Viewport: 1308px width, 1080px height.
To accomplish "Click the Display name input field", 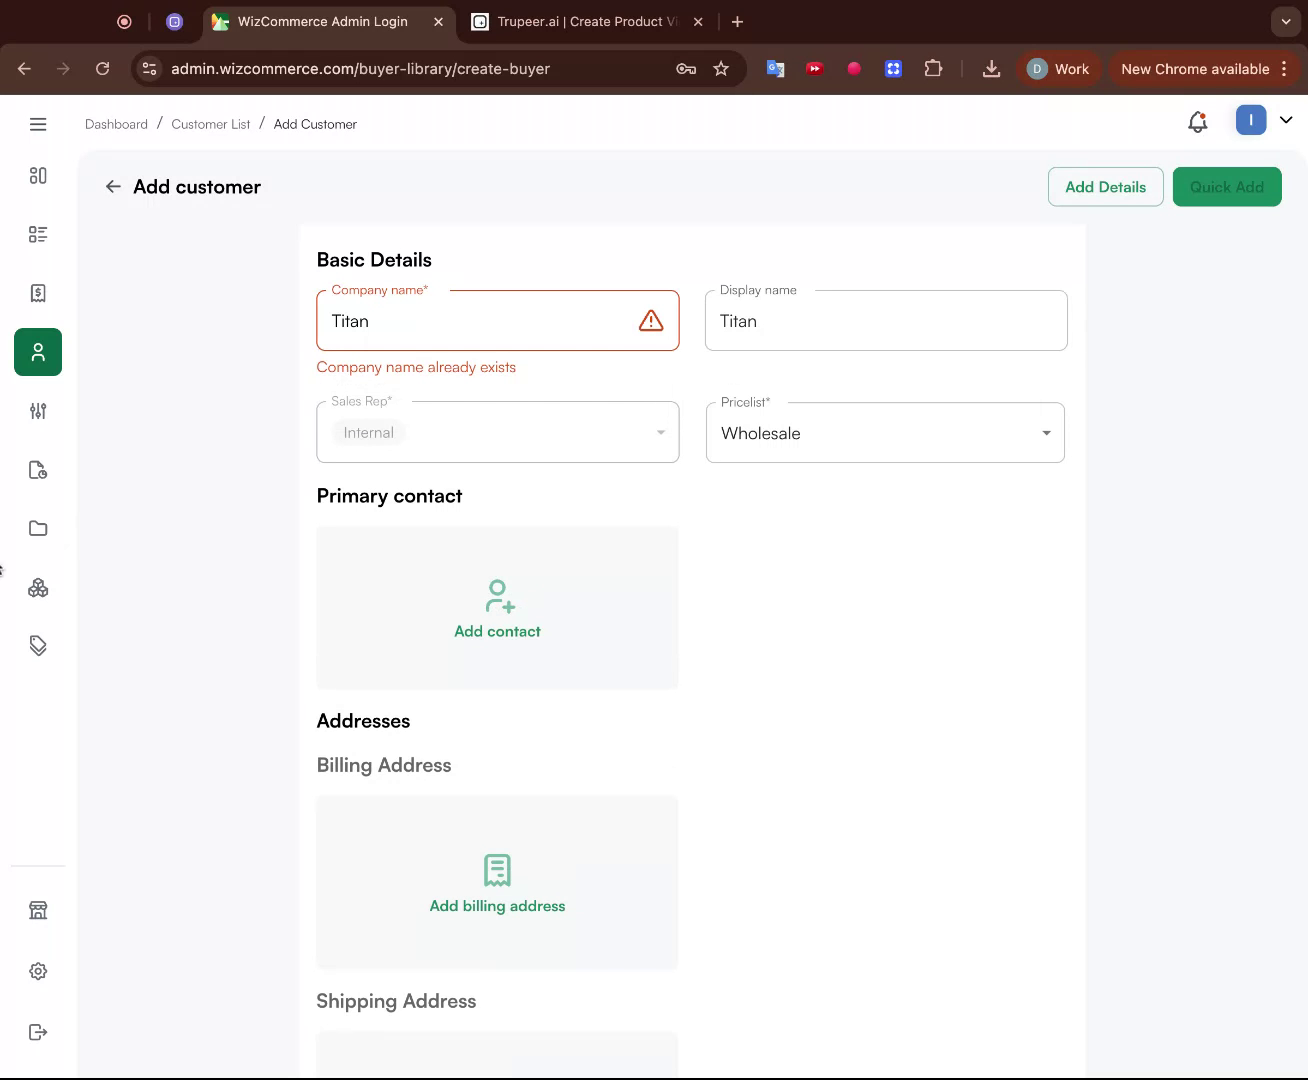I will coord(886,321).
